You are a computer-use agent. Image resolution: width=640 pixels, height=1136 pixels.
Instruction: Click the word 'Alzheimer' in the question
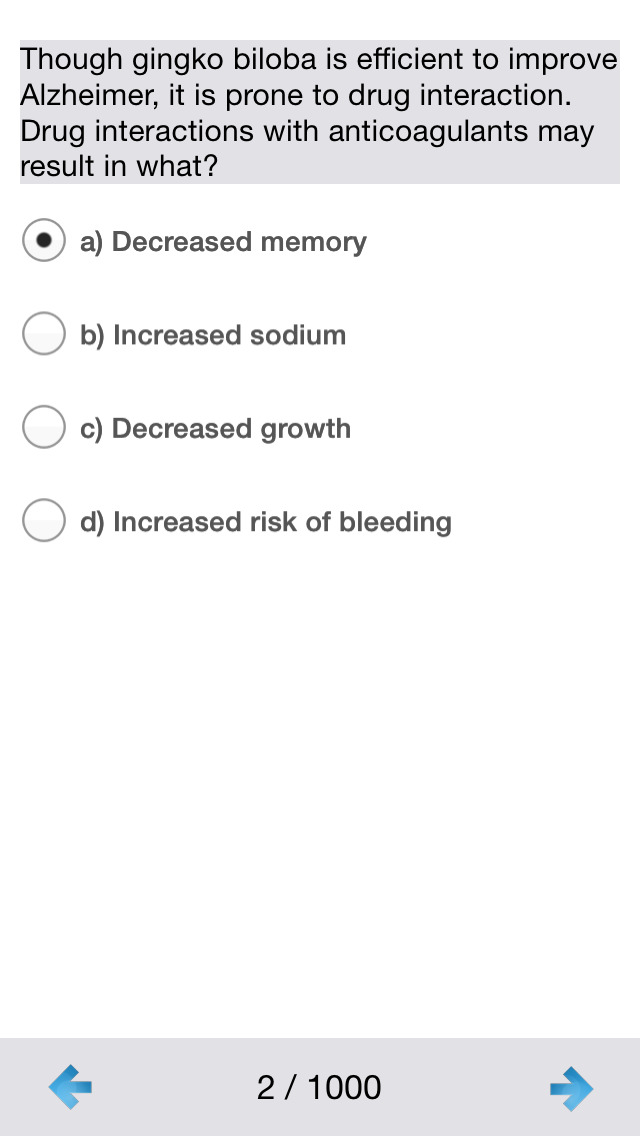[88, 96]
